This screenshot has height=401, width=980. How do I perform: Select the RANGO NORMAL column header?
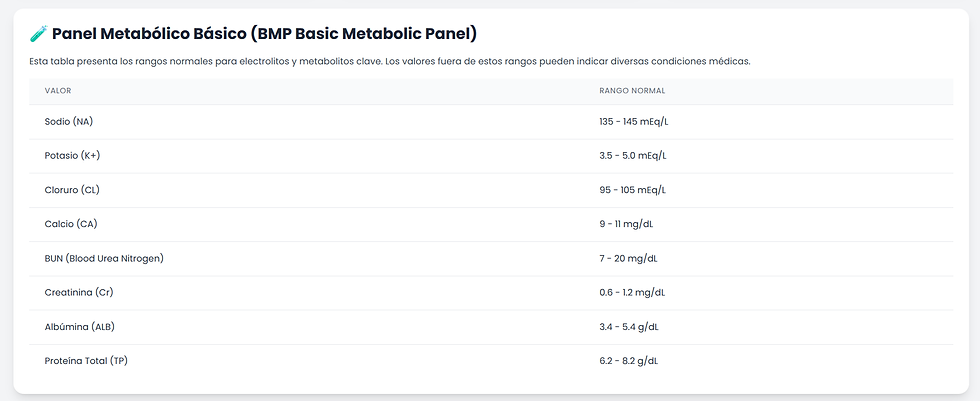[632, 91]
